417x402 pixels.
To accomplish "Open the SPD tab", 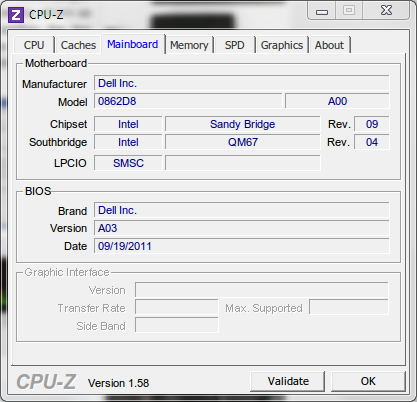I will [234, 45].
